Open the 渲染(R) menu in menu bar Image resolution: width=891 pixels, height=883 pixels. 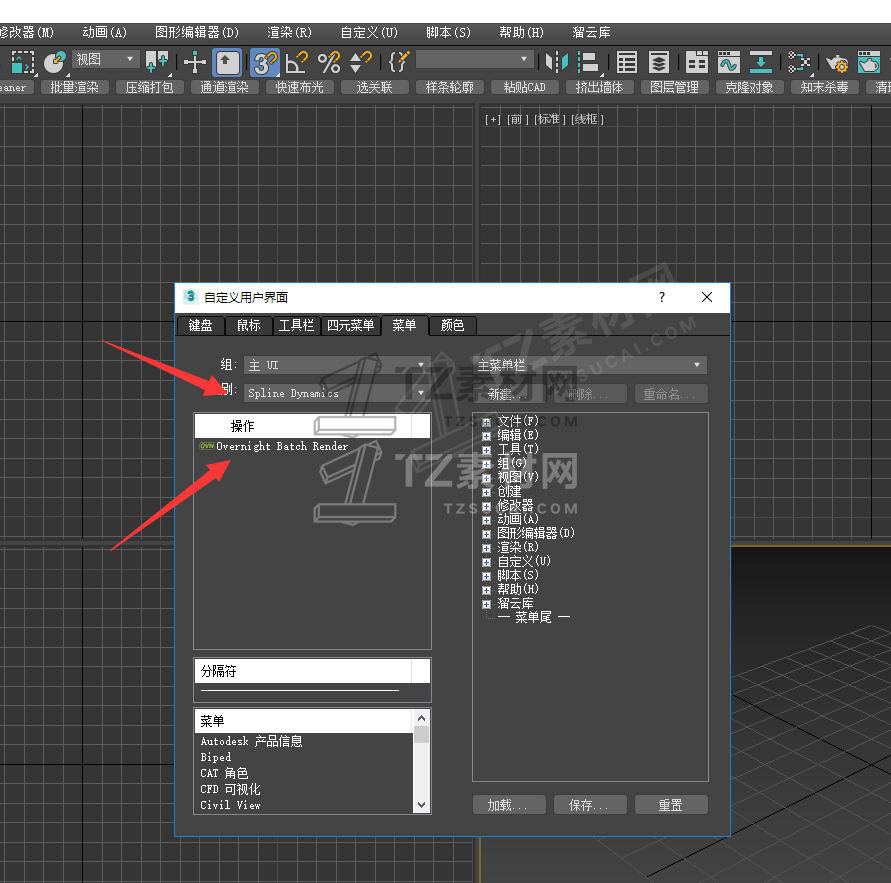[x=289, y=32]
